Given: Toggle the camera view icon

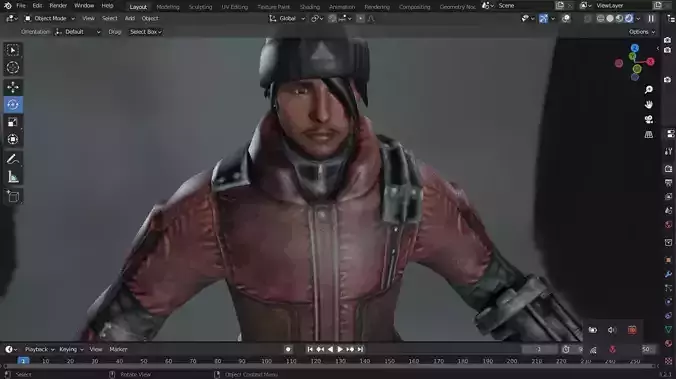Looking at the screenshot, I should pyautogui.click(x=648, y=119).
